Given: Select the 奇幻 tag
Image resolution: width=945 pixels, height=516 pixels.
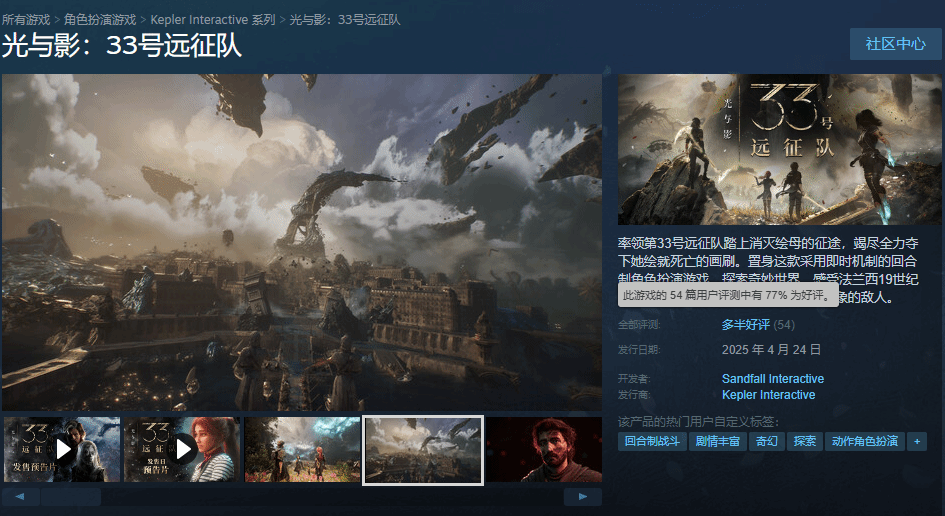Looking at the screenshot, I should coord(767,441).
